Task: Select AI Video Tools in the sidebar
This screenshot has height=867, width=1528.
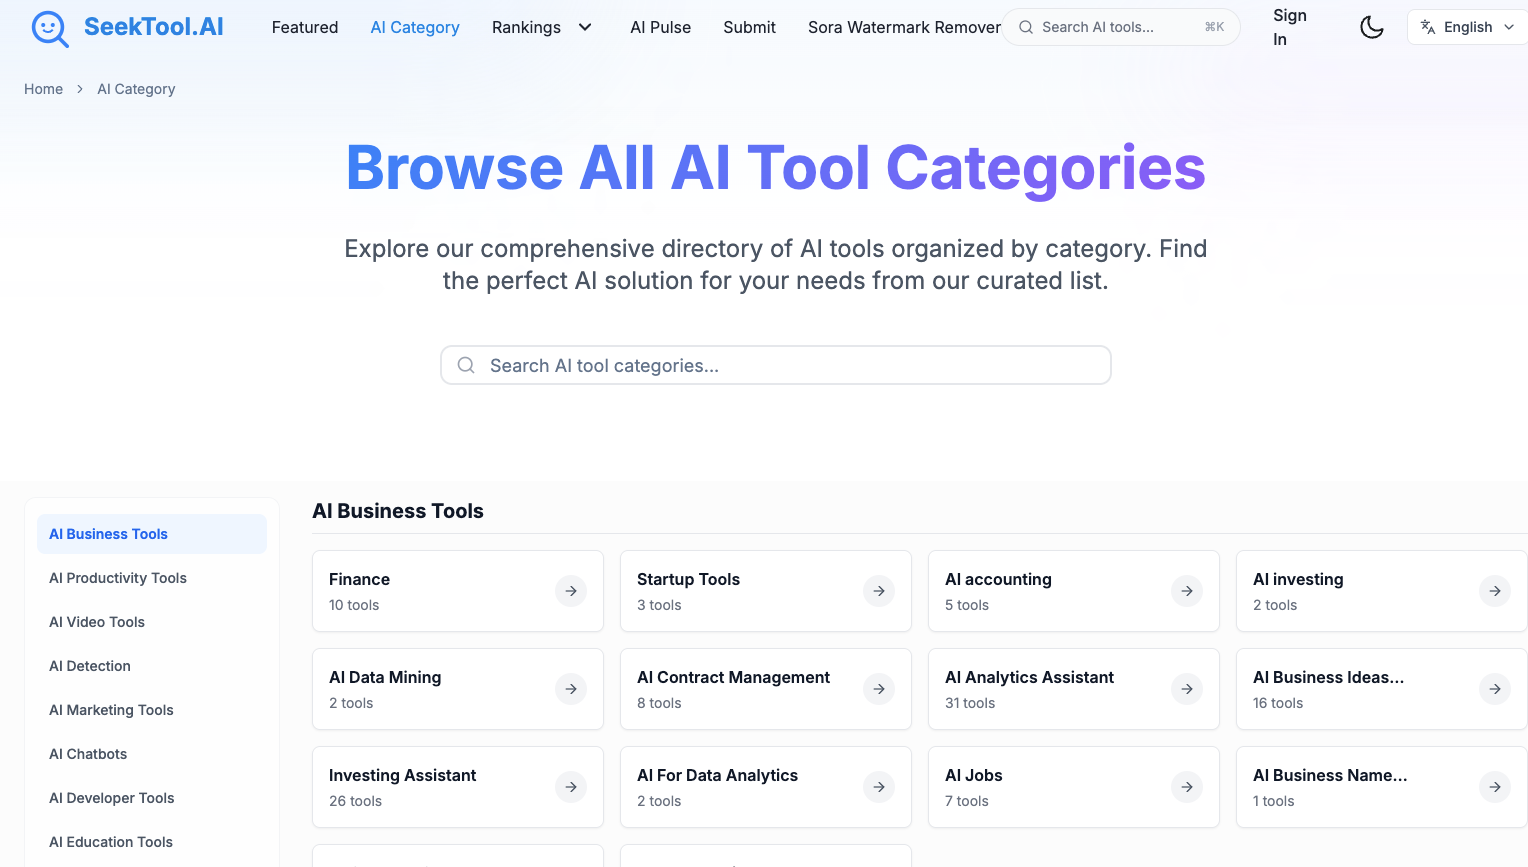Action: coord(96,622)
